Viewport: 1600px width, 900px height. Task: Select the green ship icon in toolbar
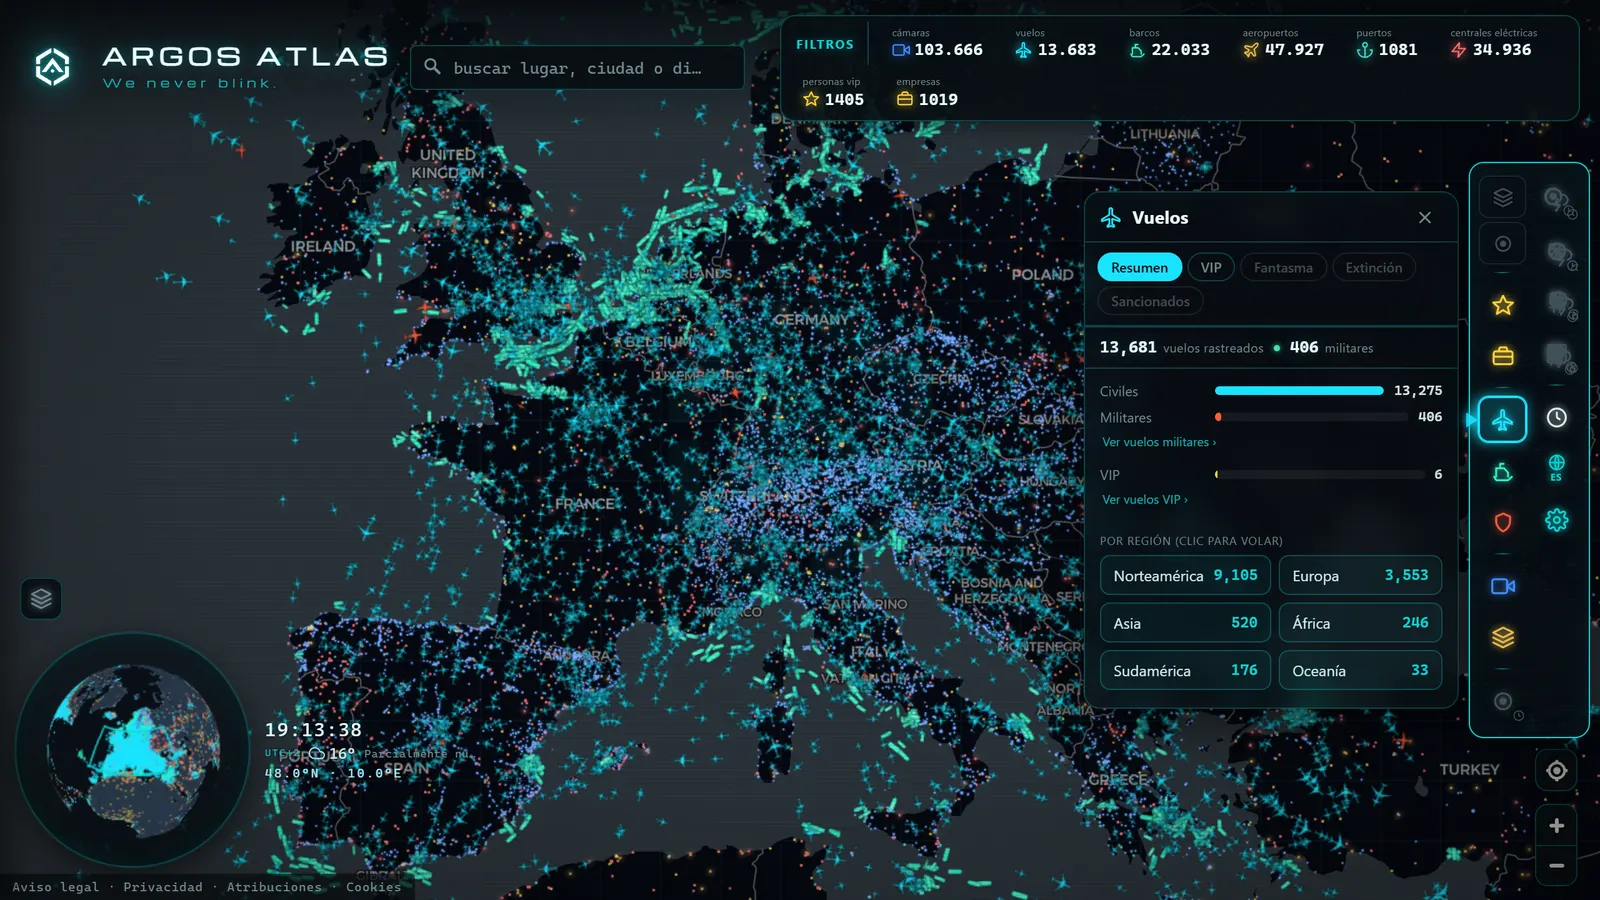(1503, 473)
